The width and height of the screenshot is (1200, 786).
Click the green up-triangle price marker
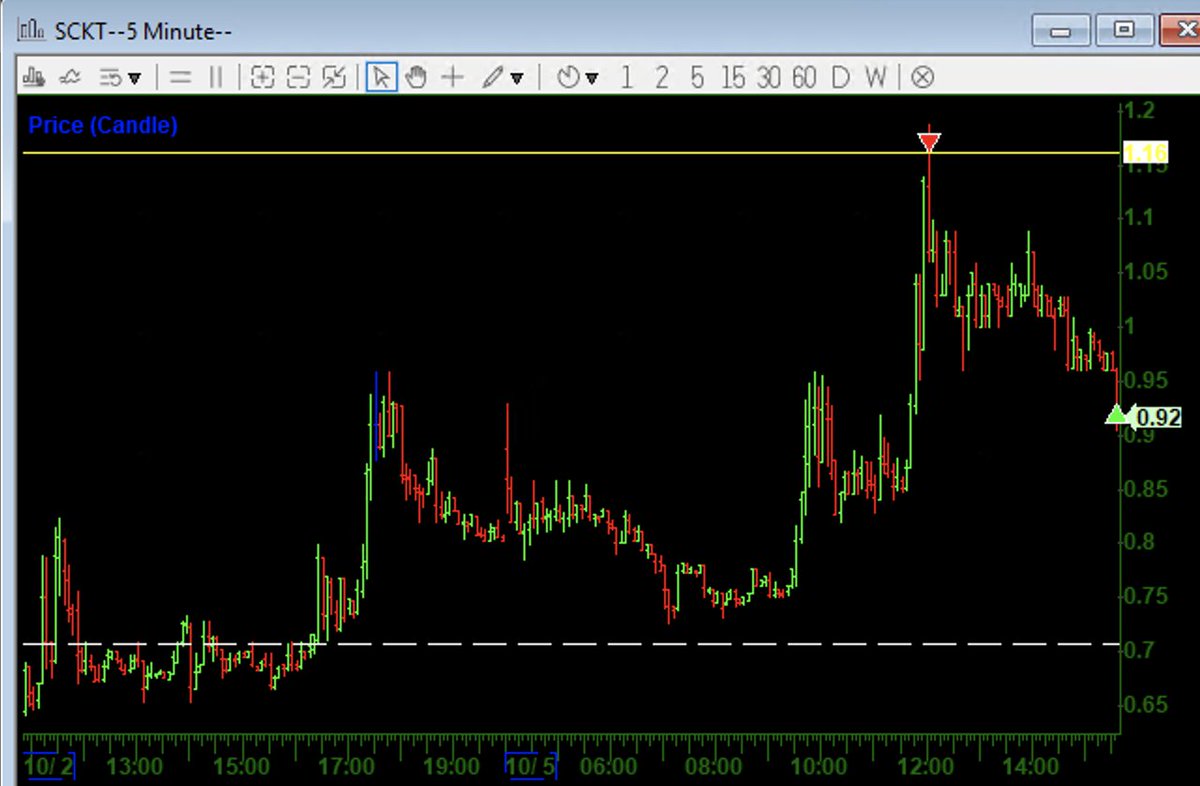[x=1116, y=414]
